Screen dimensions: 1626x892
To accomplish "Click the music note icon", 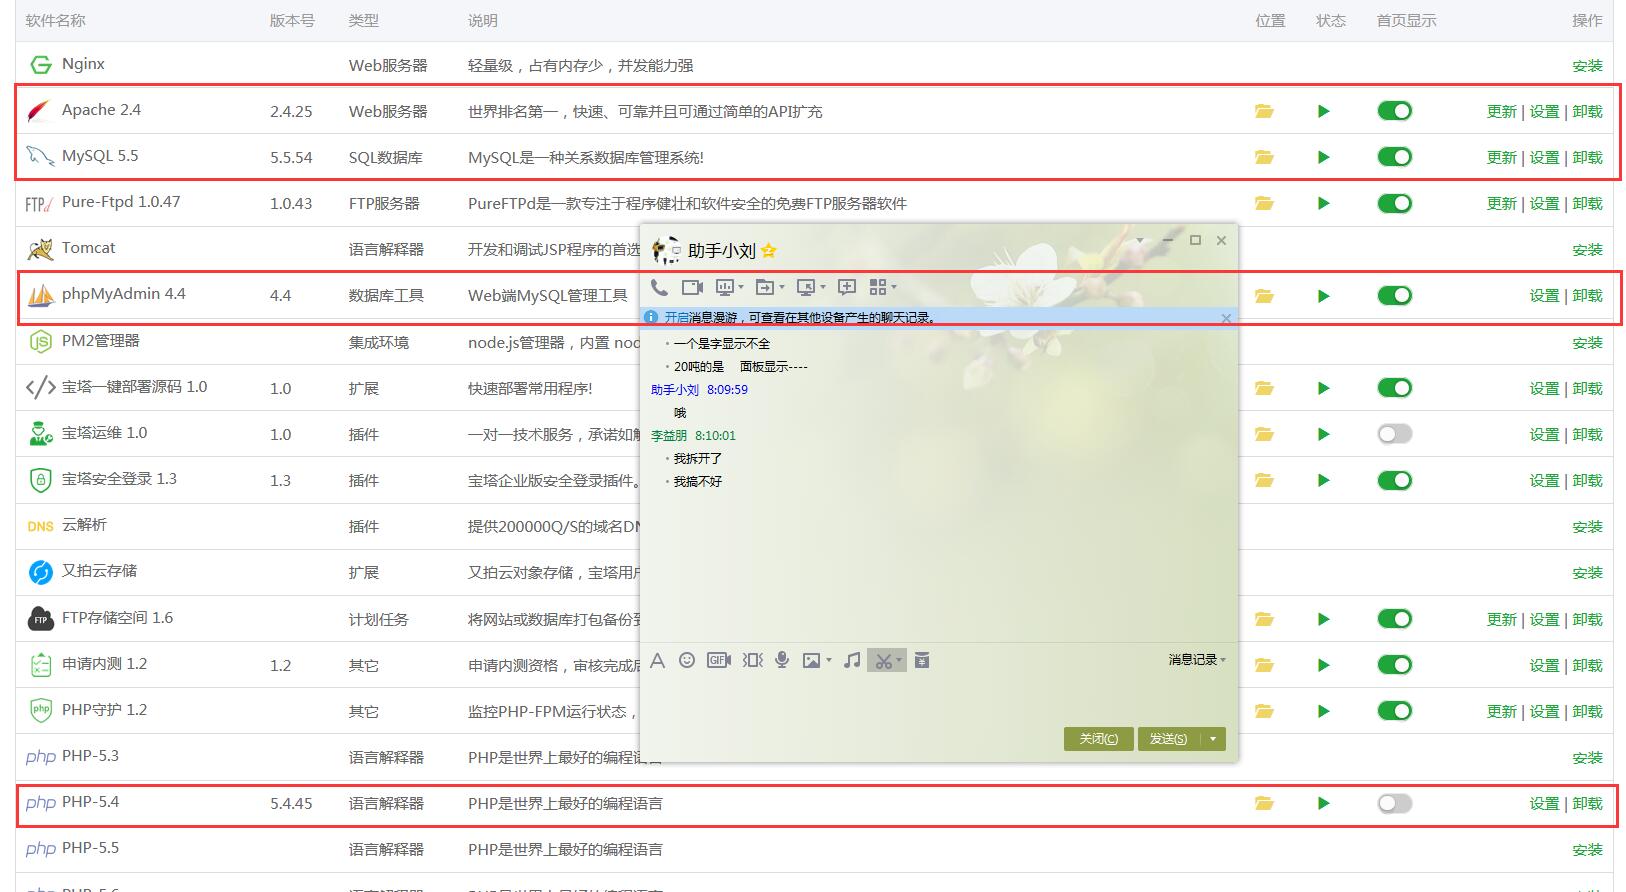I will point(852,660).
